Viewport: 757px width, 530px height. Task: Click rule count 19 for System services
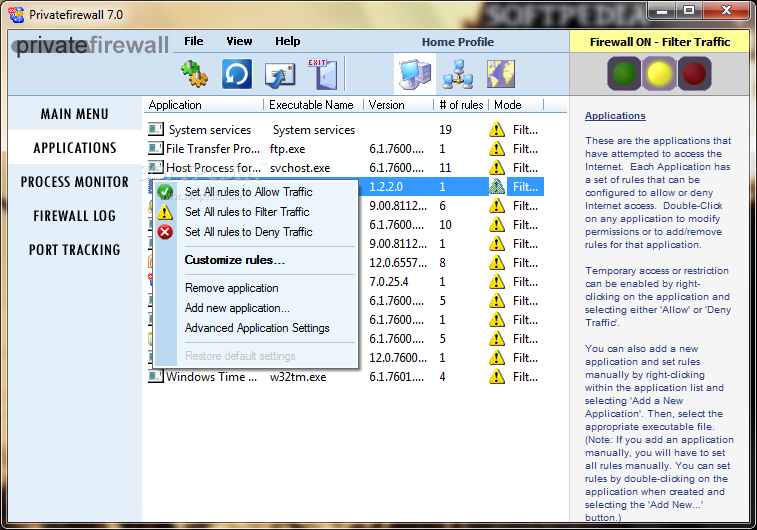(x=445, y=130)
